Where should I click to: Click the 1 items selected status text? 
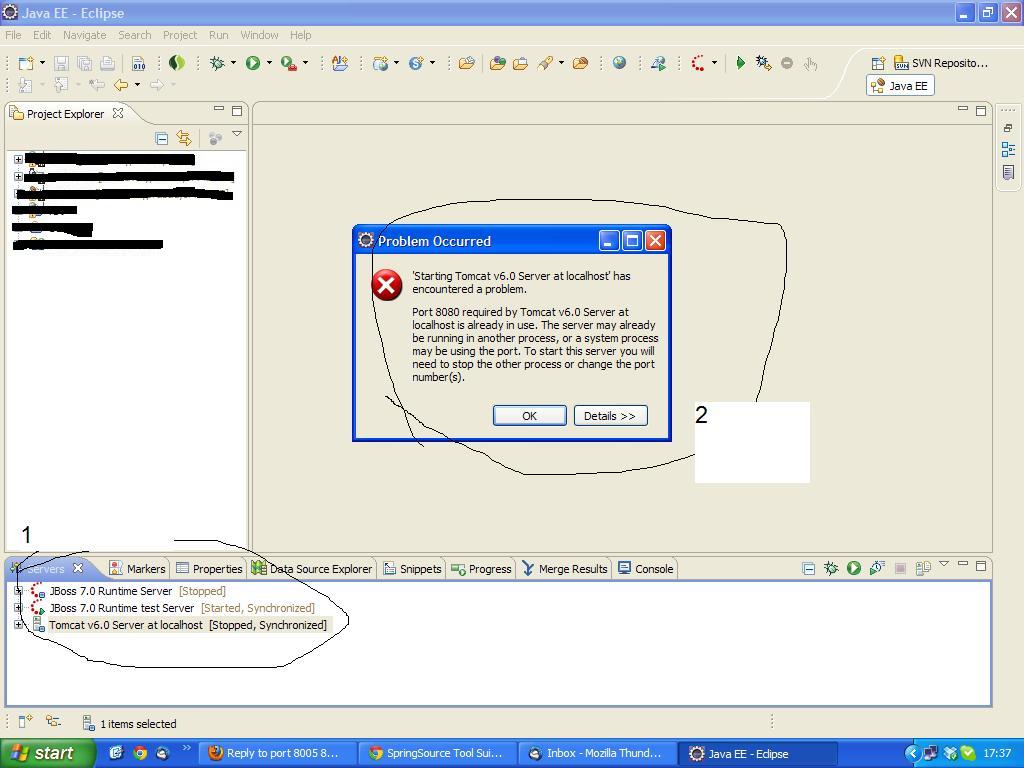tap(138, 724)
